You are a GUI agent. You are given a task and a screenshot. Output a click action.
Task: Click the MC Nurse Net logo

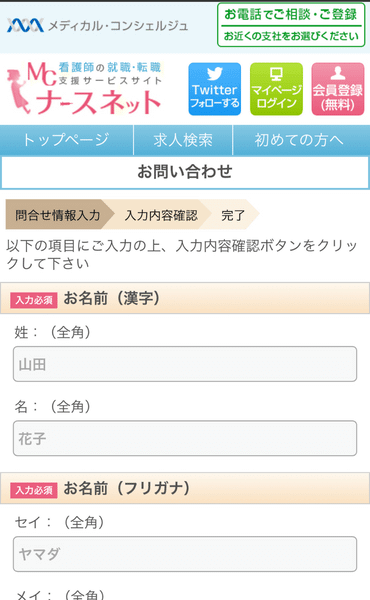coord(85,88)
